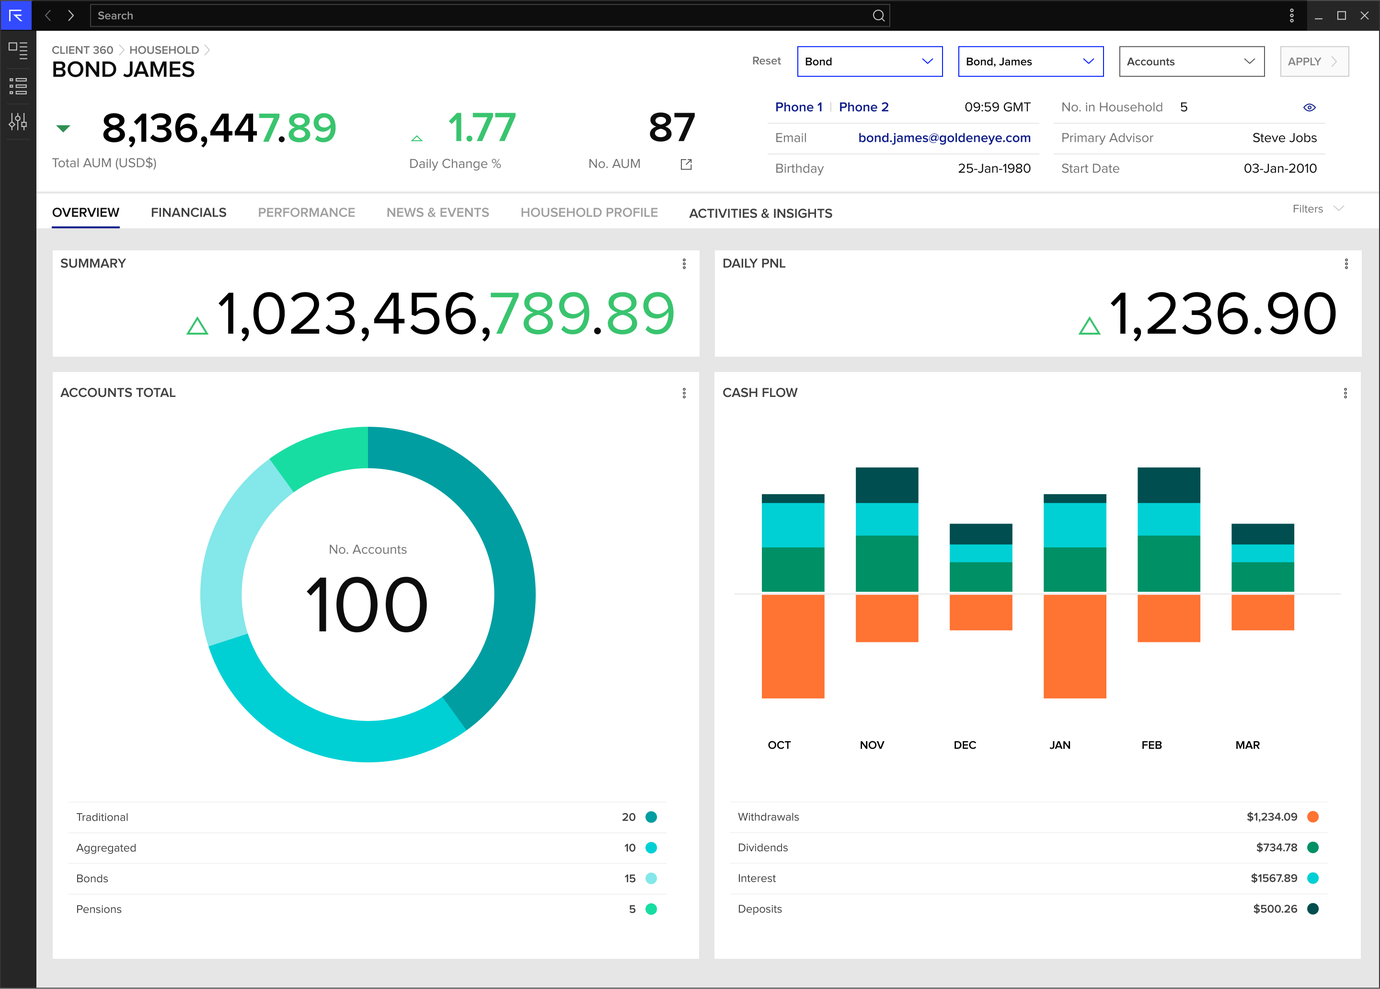Switch to the Overview tab
The height and width of the screenshot is (989, 1380).
coord(86,212)
